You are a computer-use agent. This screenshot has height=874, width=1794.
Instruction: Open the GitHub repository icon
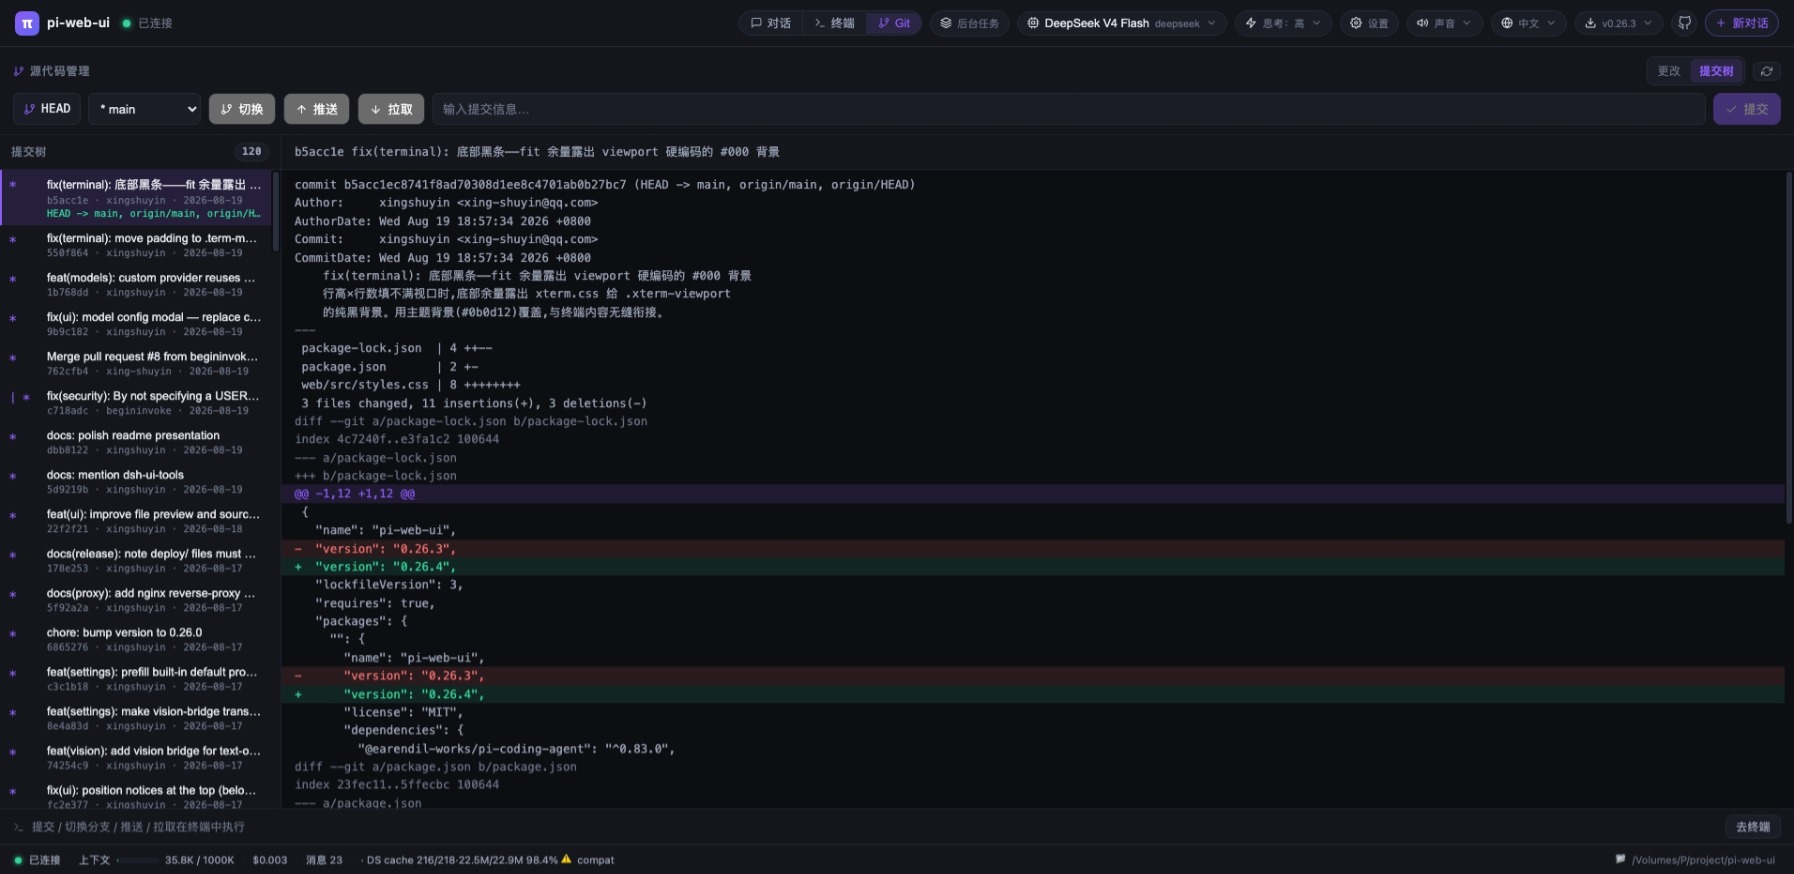(1685, 23)
